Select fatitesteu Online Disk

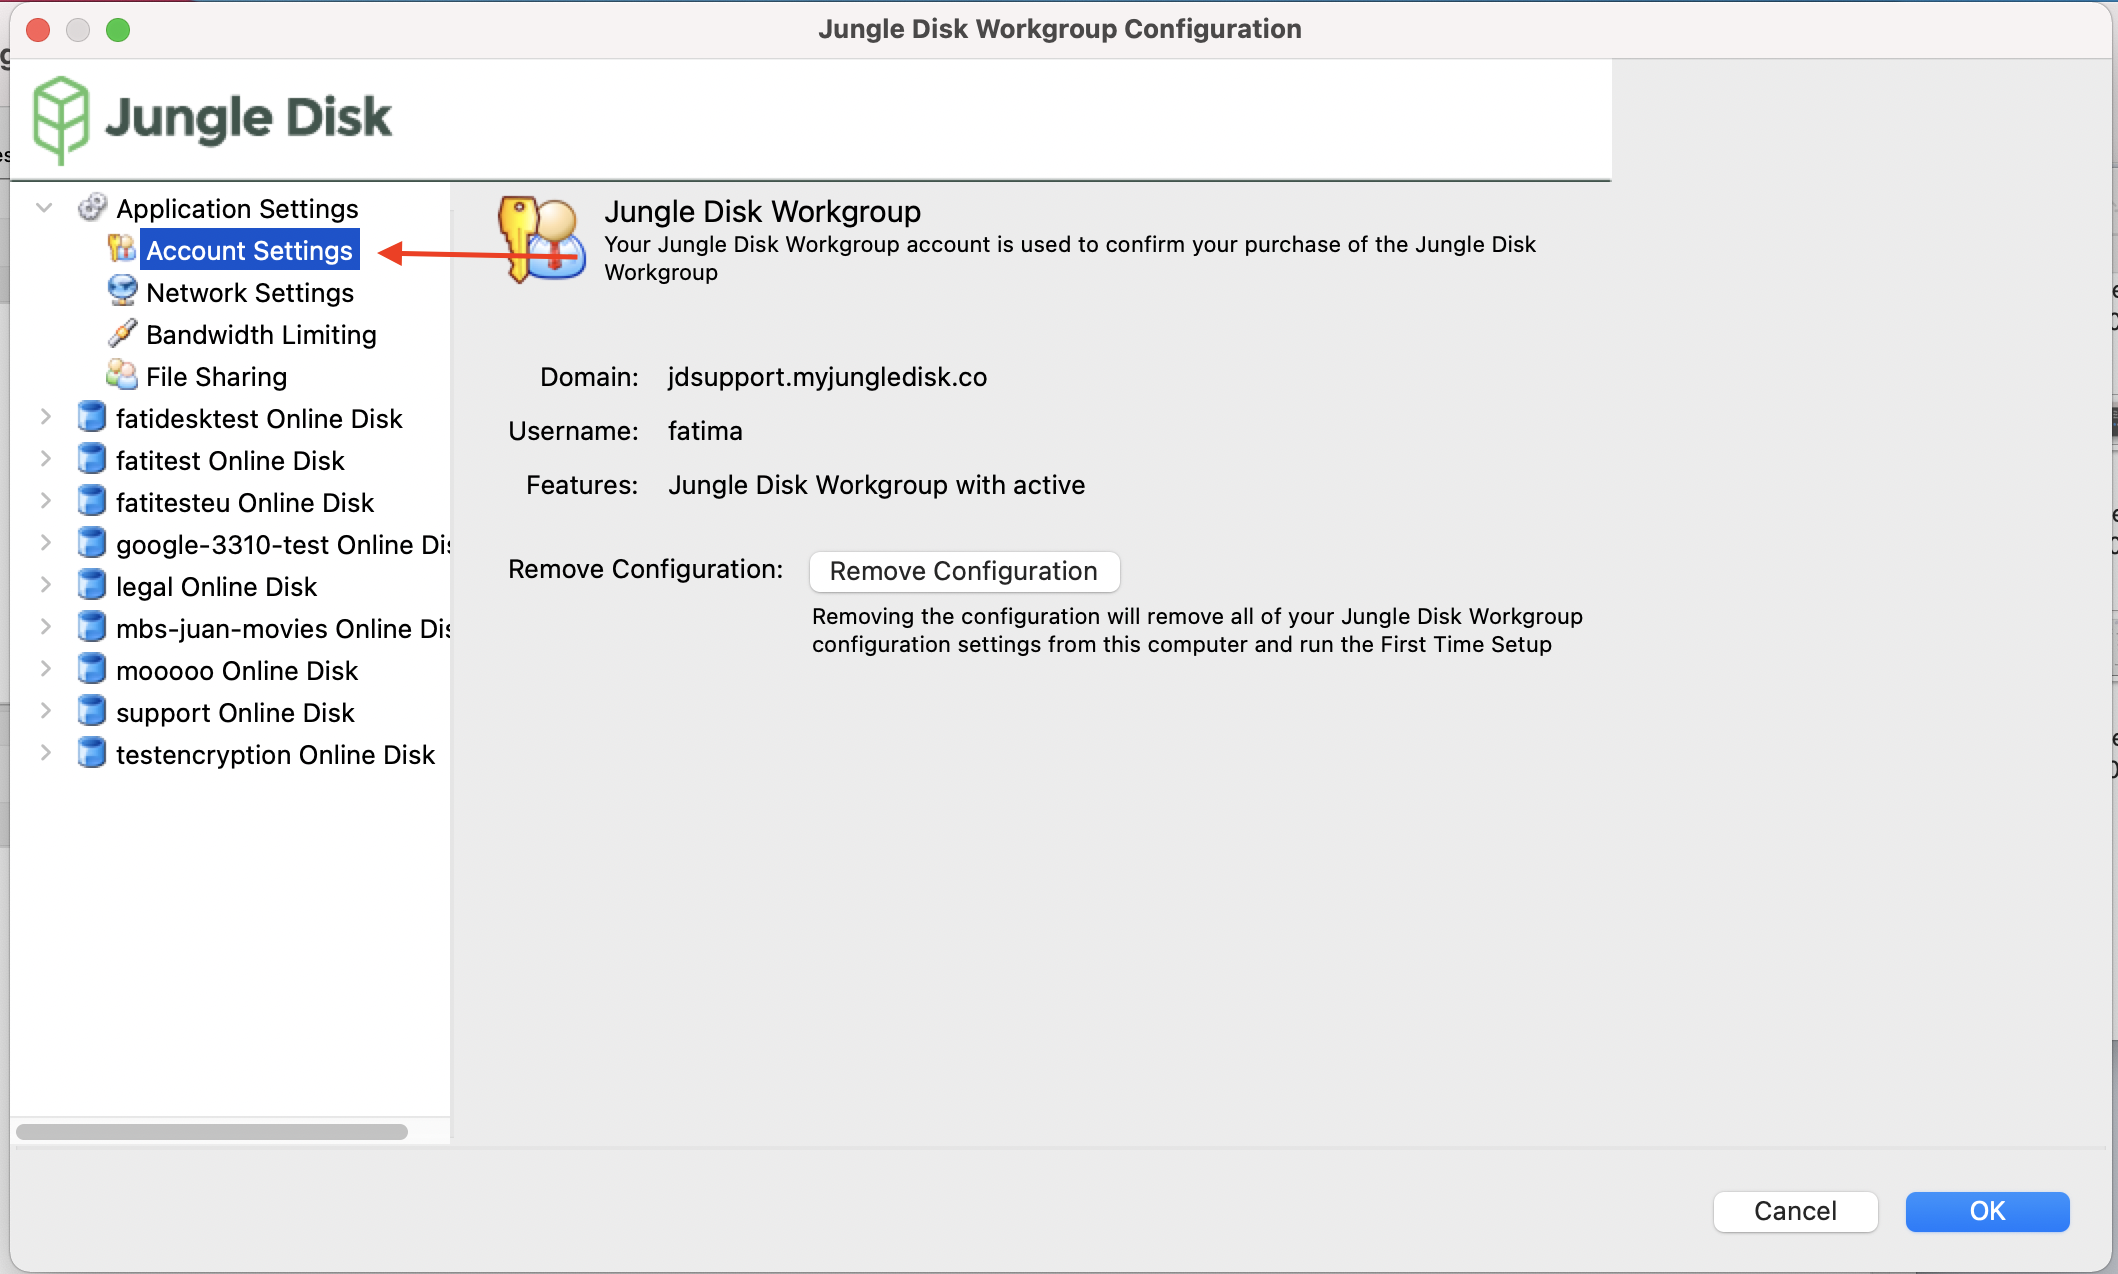click(x=245, y=502)
